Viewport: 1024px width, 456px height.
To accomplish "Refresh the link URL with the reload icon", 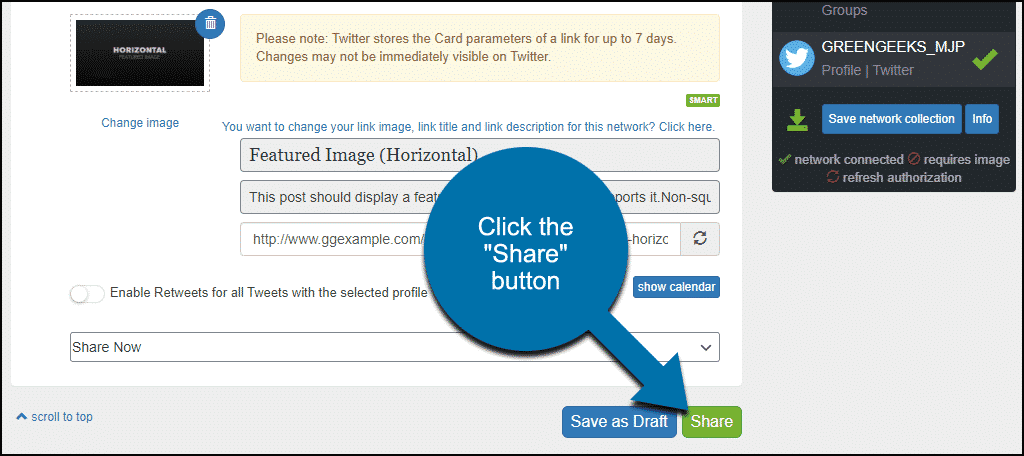I will point(700,239).
